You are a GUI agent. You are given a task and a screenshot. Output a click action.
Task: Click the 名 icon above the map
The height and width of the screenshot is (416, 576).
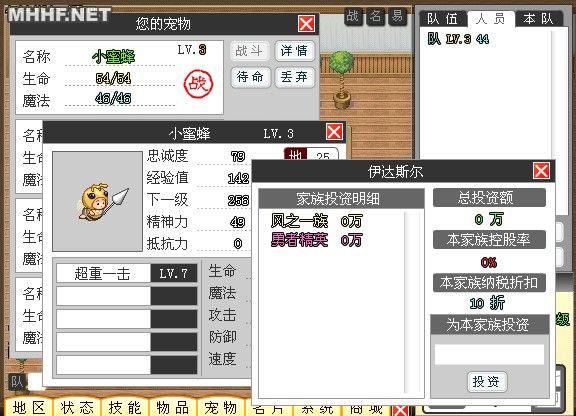point(375,16)
